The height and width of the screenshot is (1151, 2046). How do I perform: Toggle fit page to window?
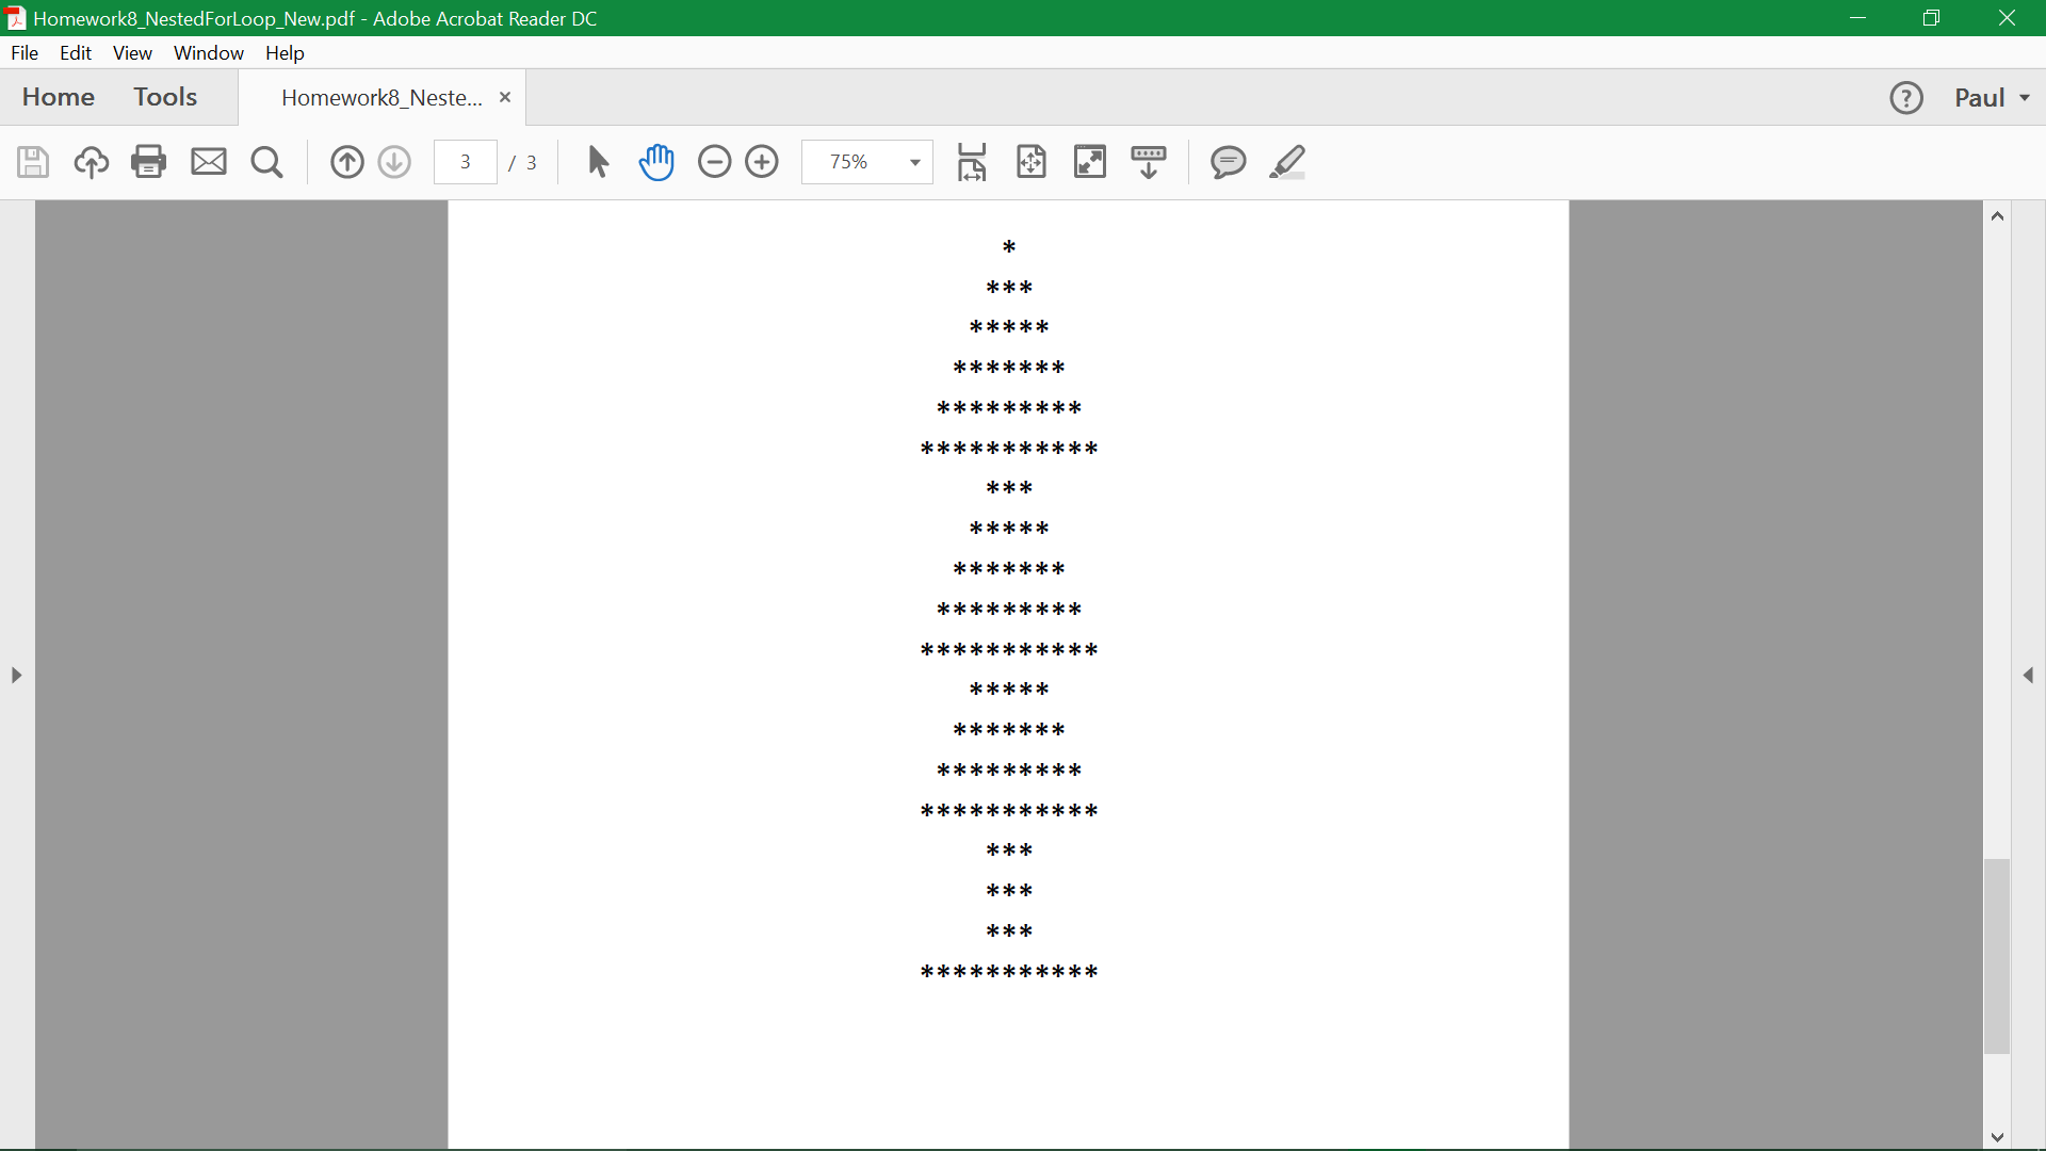pos(1031,161)
